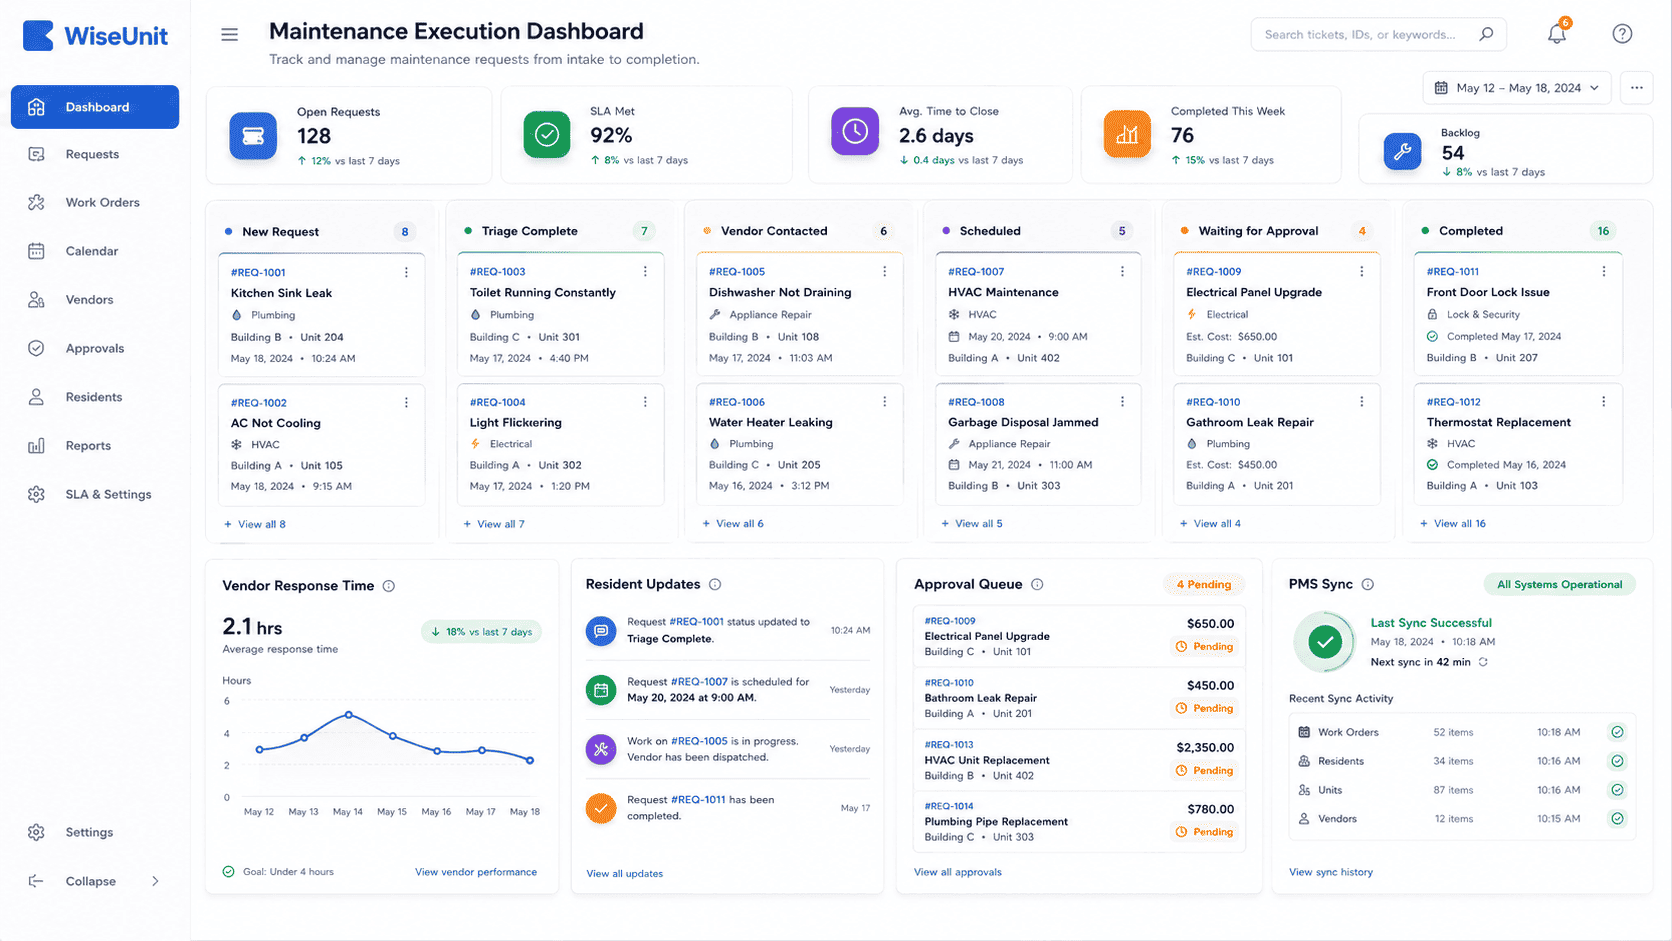Click May 14 peak point on chart

tap(348, 714)
